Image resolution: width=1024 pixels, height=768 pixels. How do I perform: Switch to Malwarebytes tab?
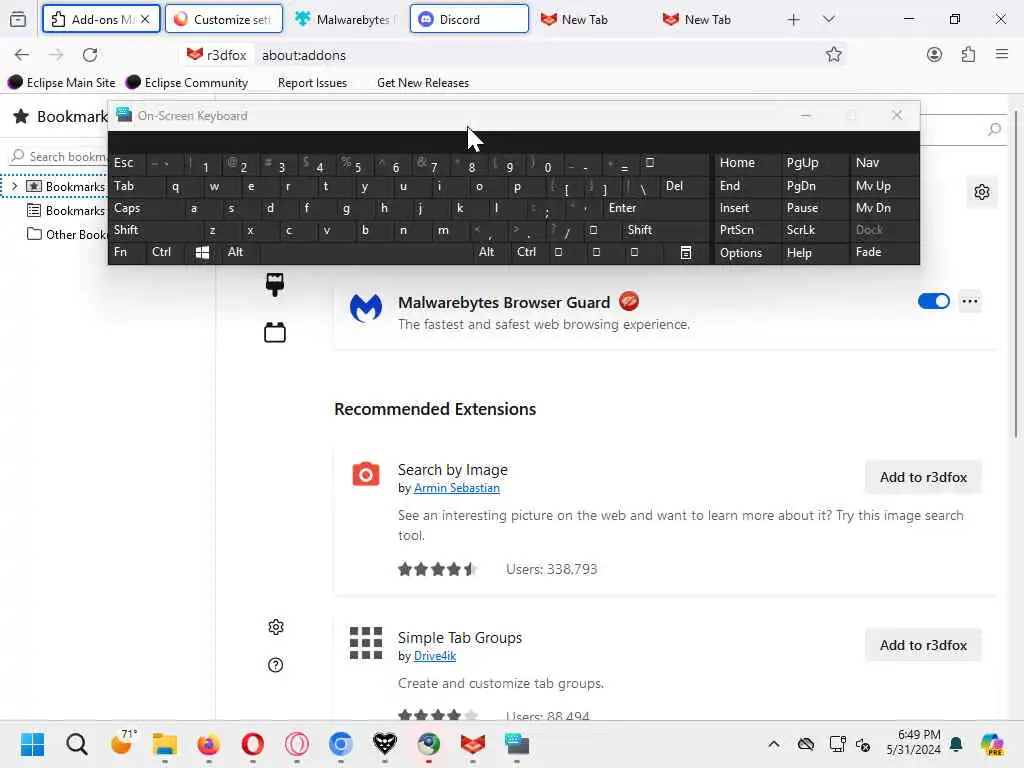coord(346,19)
